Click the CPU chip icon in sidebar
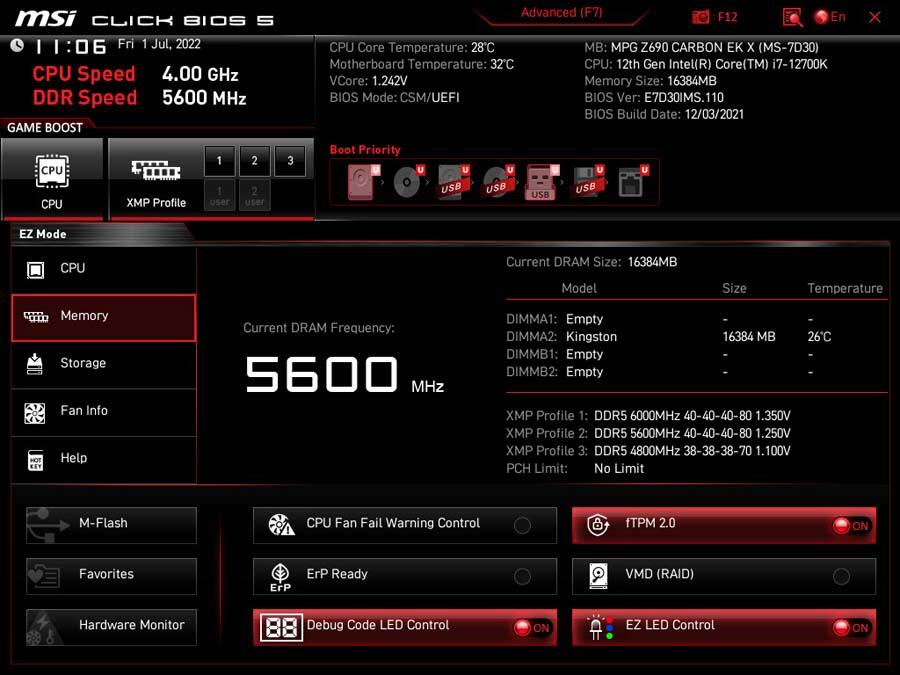The image size is (900, 675). tap(36, 269)
